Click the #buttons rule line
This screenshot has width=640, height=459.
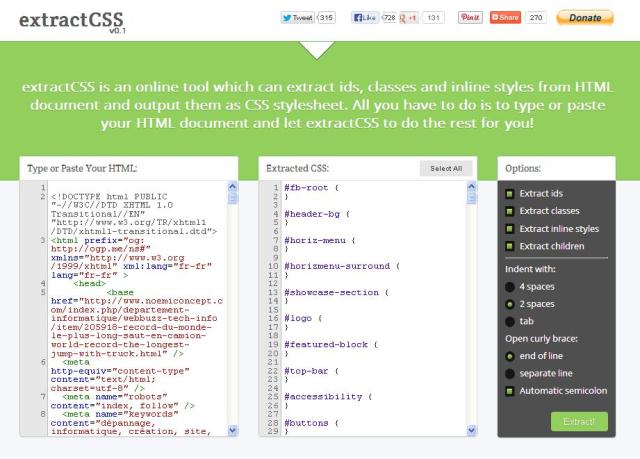pos(311,423)
